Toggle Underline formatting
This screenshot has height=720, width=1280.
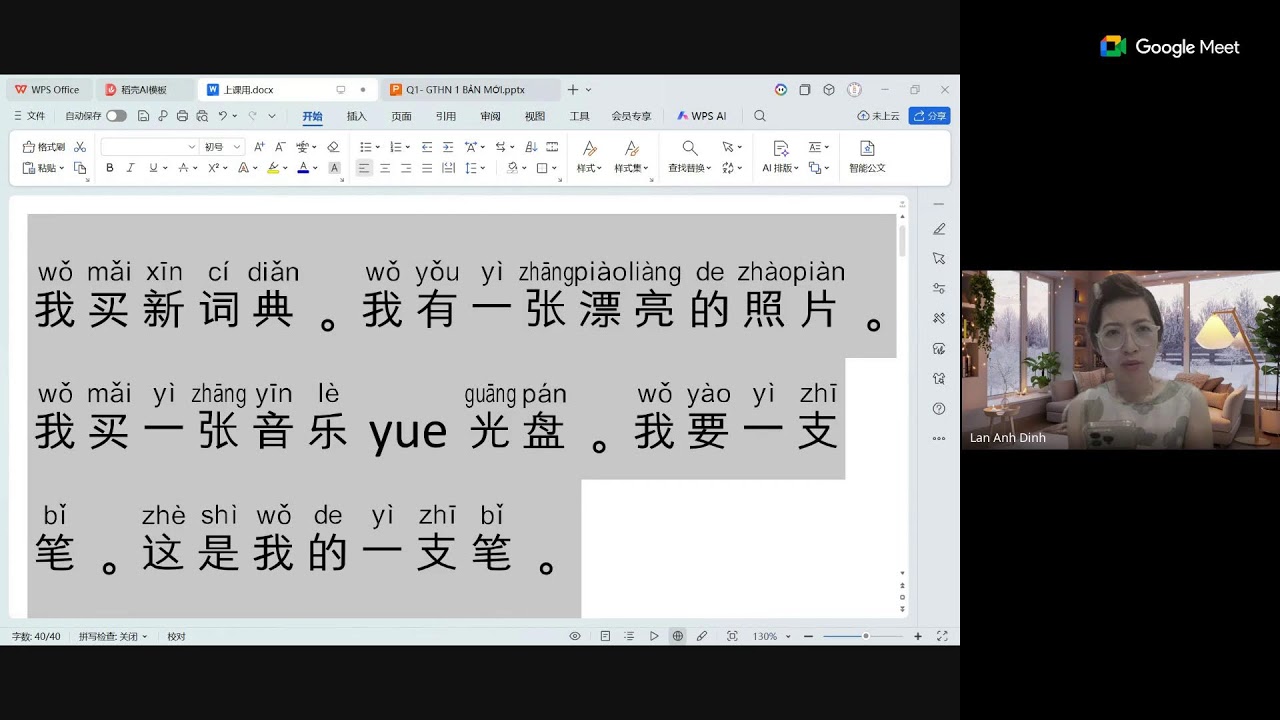click(x=153, y=168)
